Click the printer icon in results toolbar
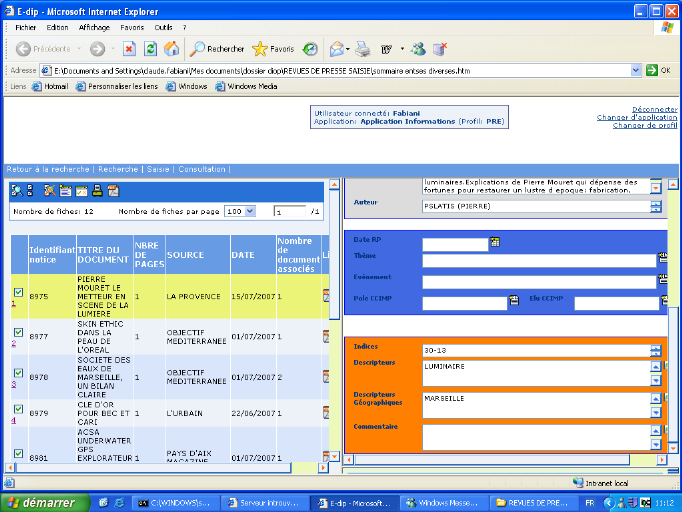The height and width of the screenshot is (512, 682). coord(97,190)
